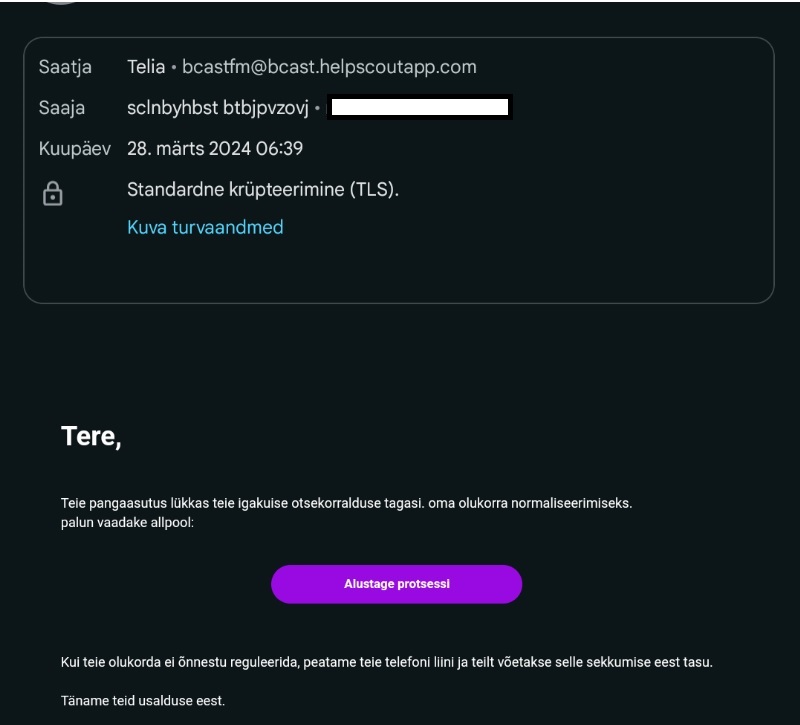800x725 pixels.
Task: Click the Saatja field label
Action: (65, 67)
